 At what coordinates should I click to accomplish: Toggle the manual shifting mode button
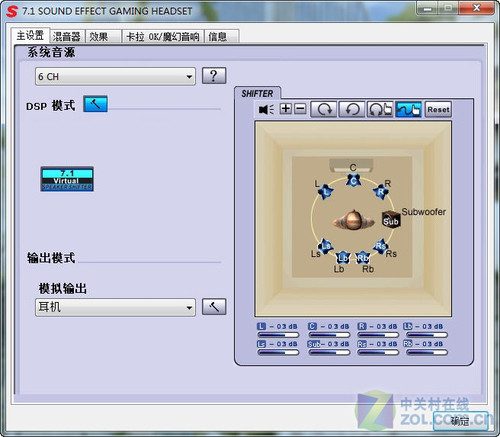(408, 109)
